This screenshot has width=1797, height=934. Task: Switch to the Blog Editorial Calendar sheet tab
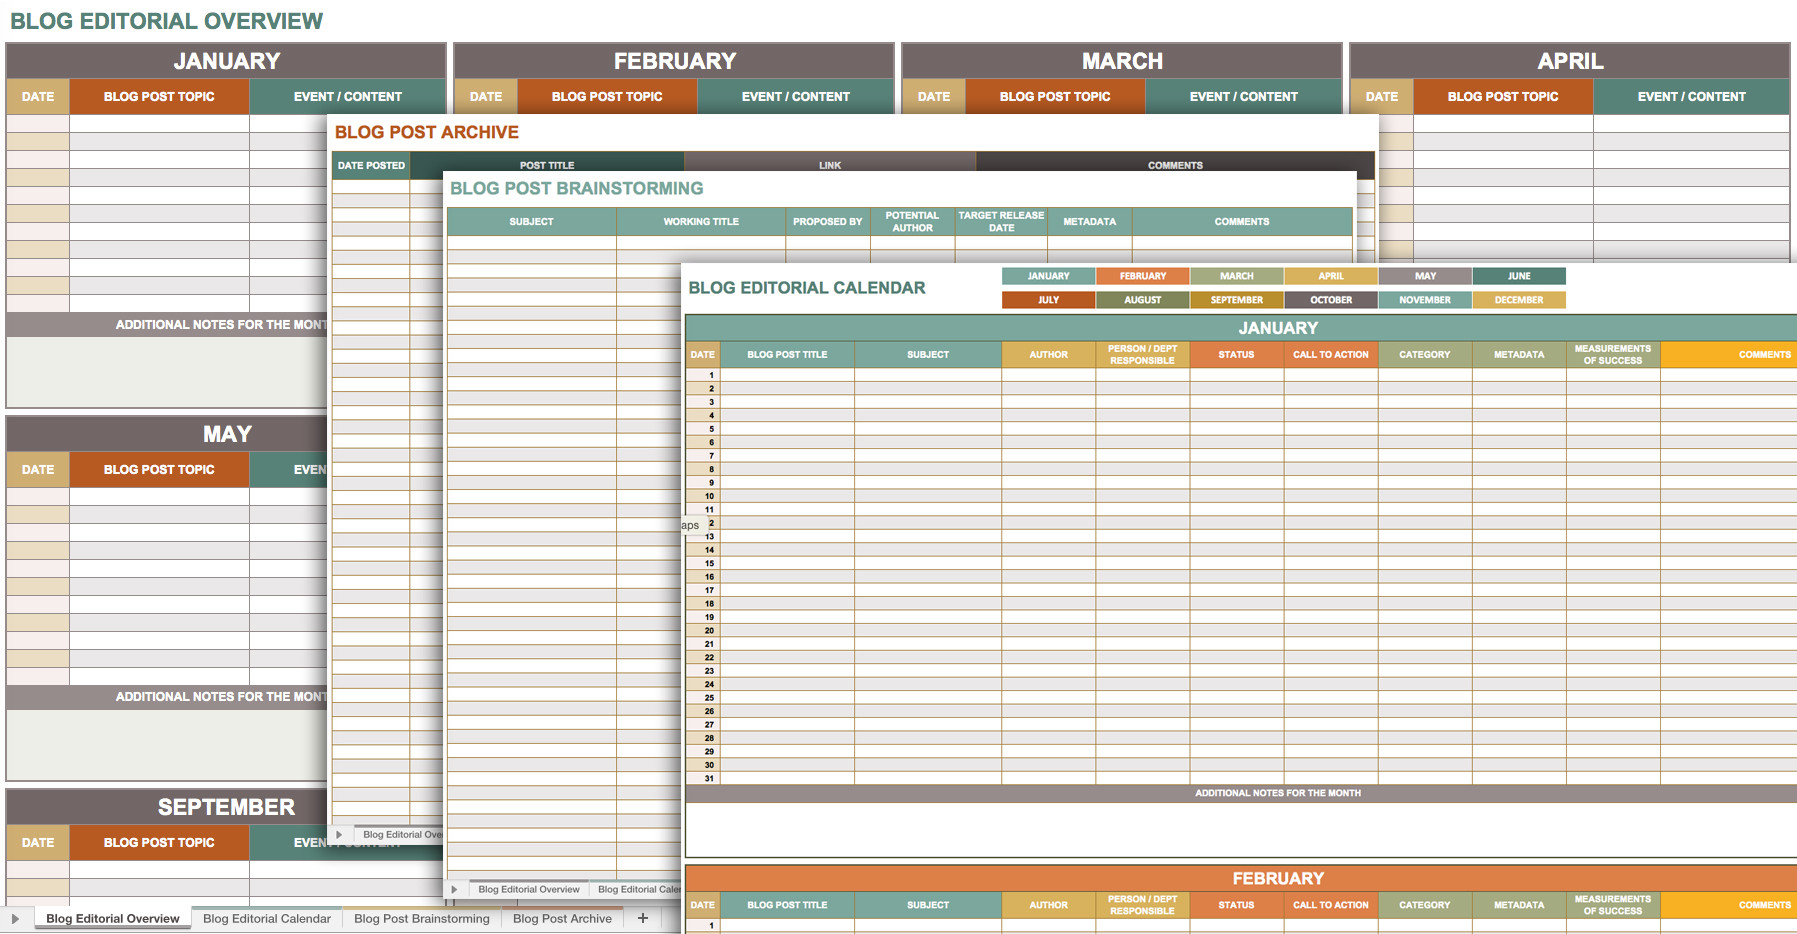coord(266,918)
